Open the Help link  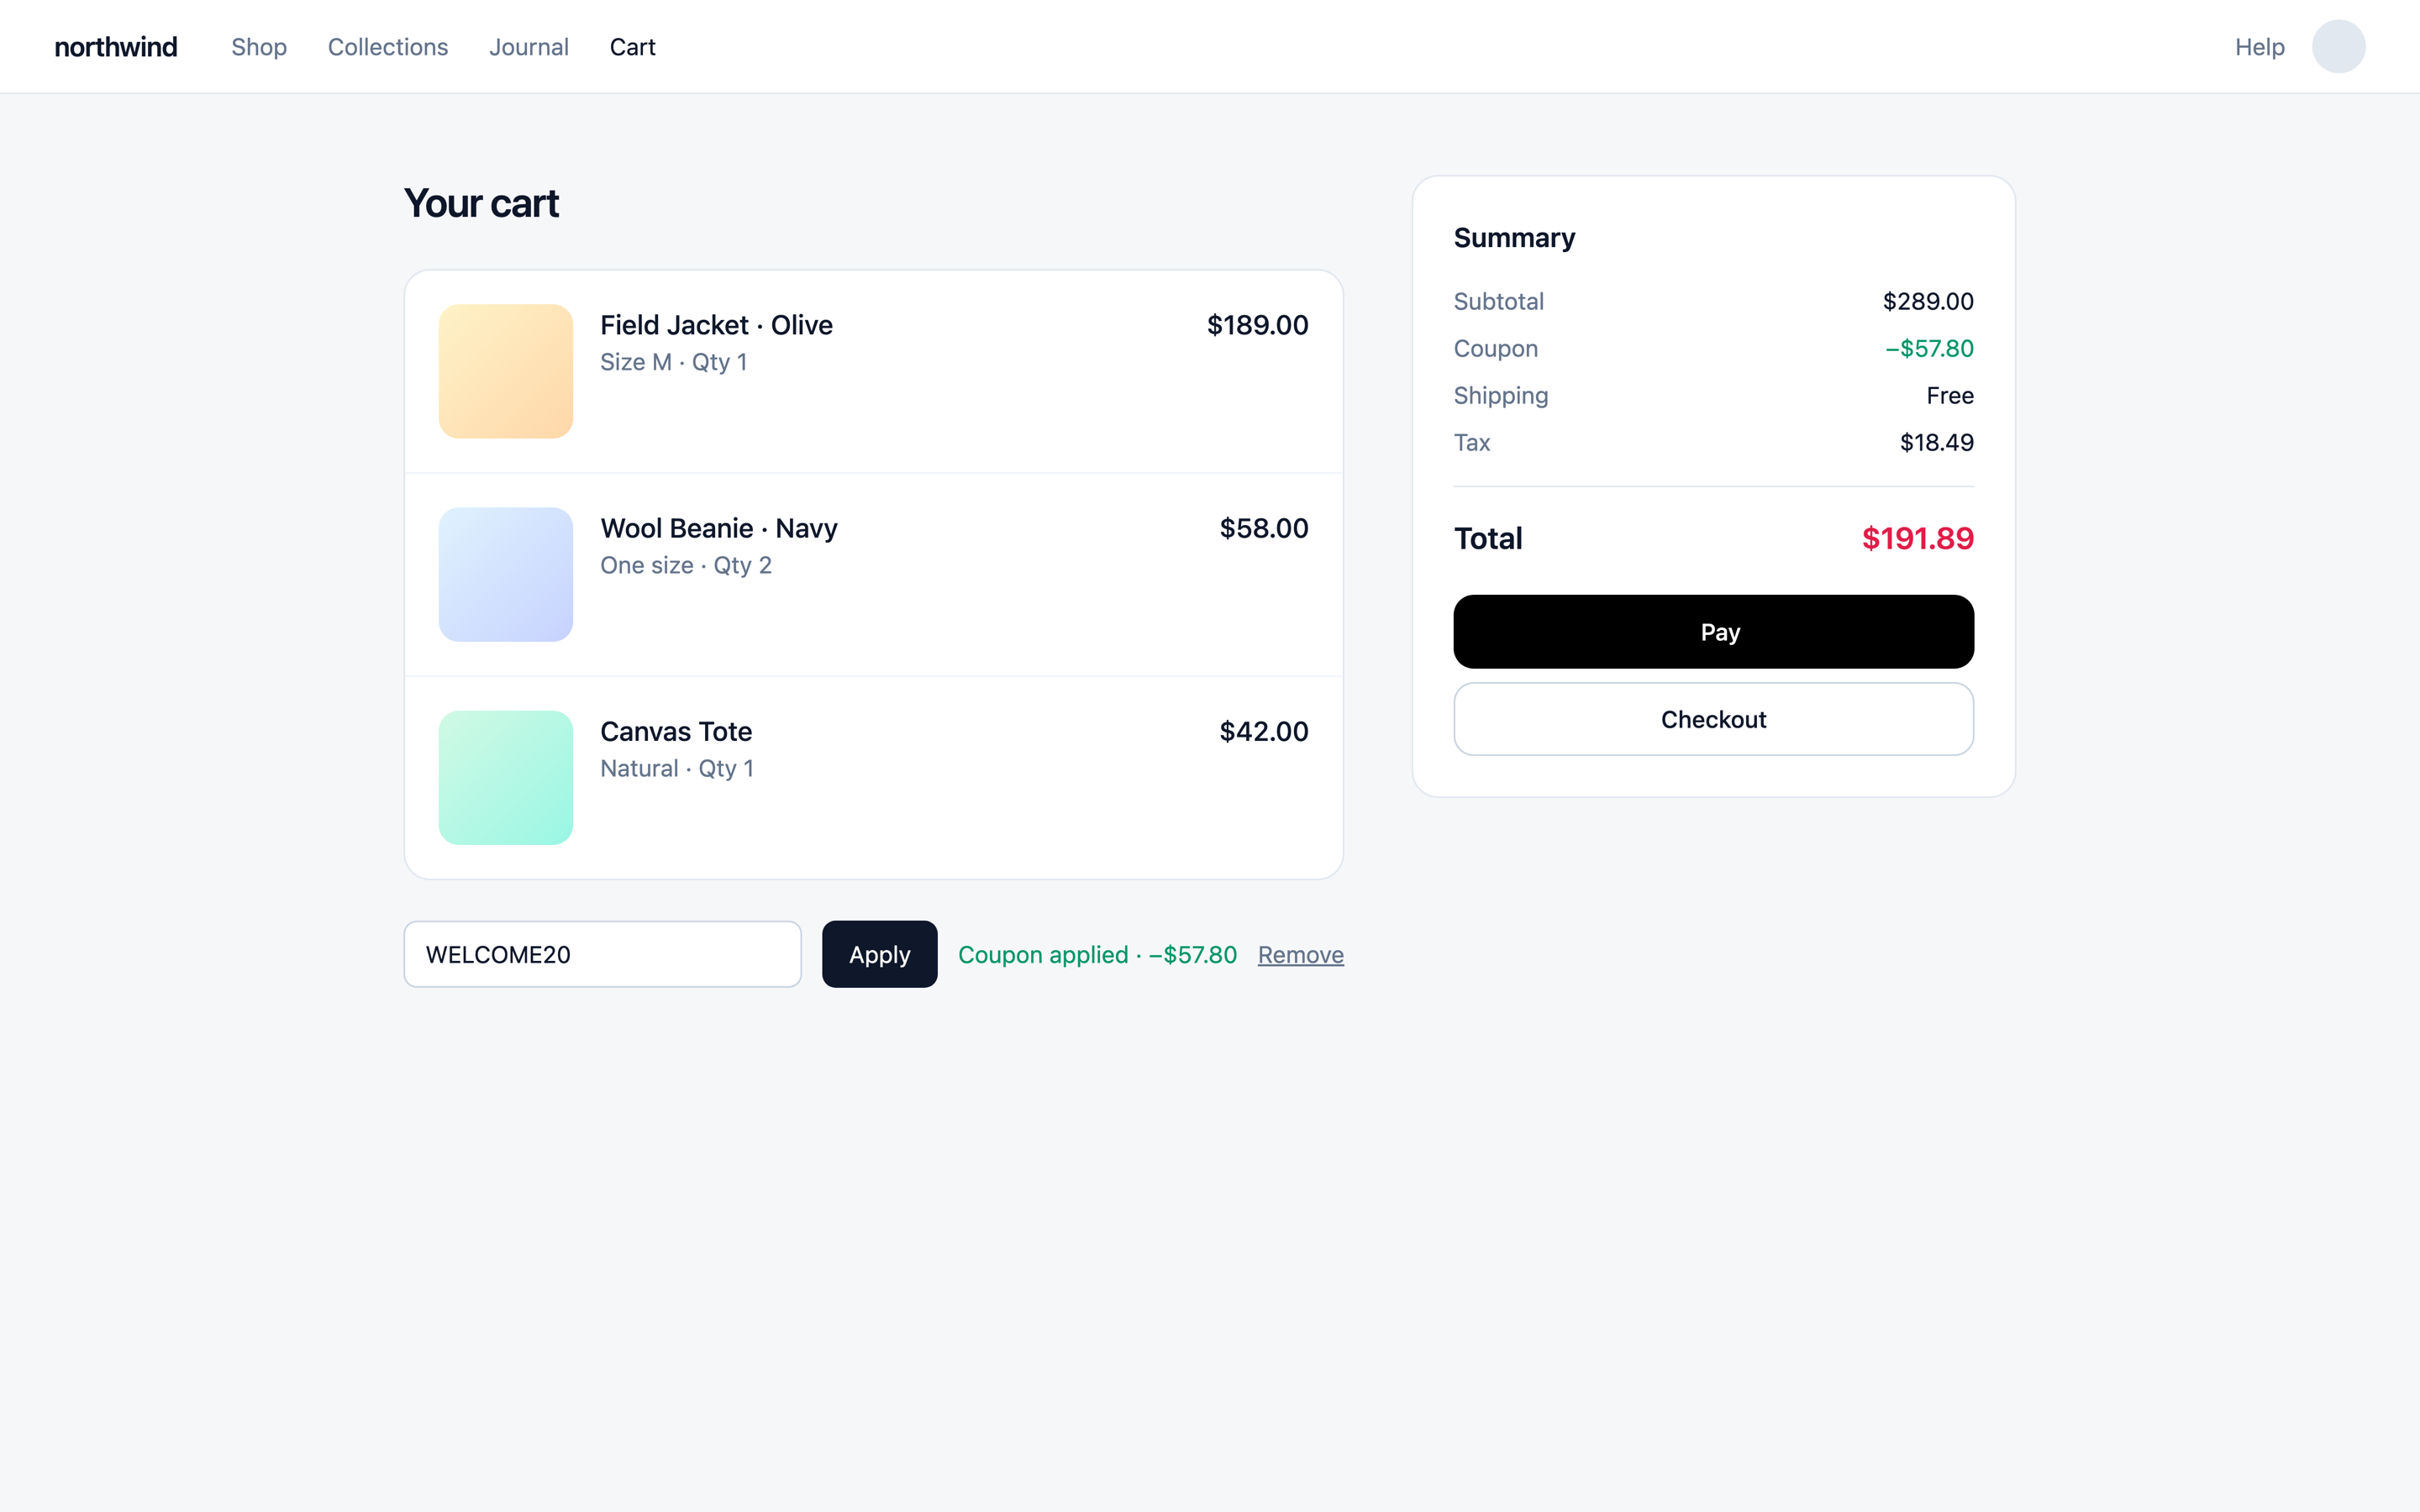click(x=2260, y=47)
